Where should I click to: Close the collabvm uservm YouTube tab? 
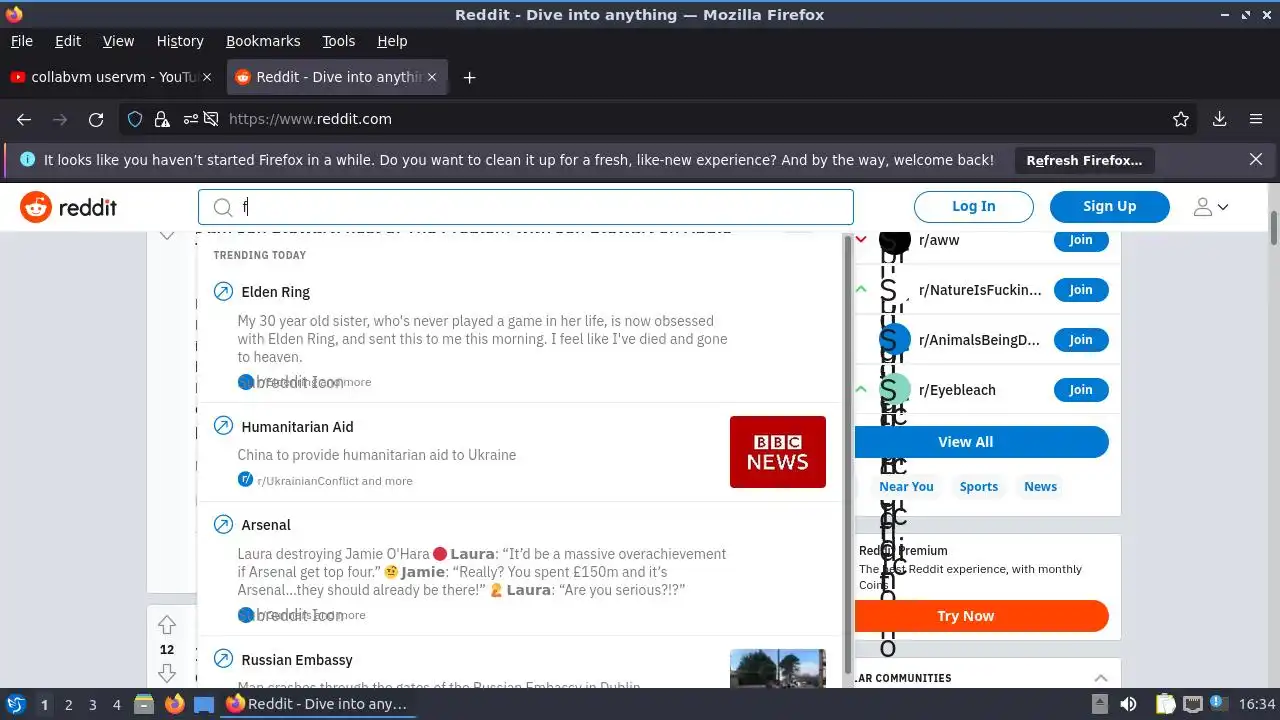(208, 77)
